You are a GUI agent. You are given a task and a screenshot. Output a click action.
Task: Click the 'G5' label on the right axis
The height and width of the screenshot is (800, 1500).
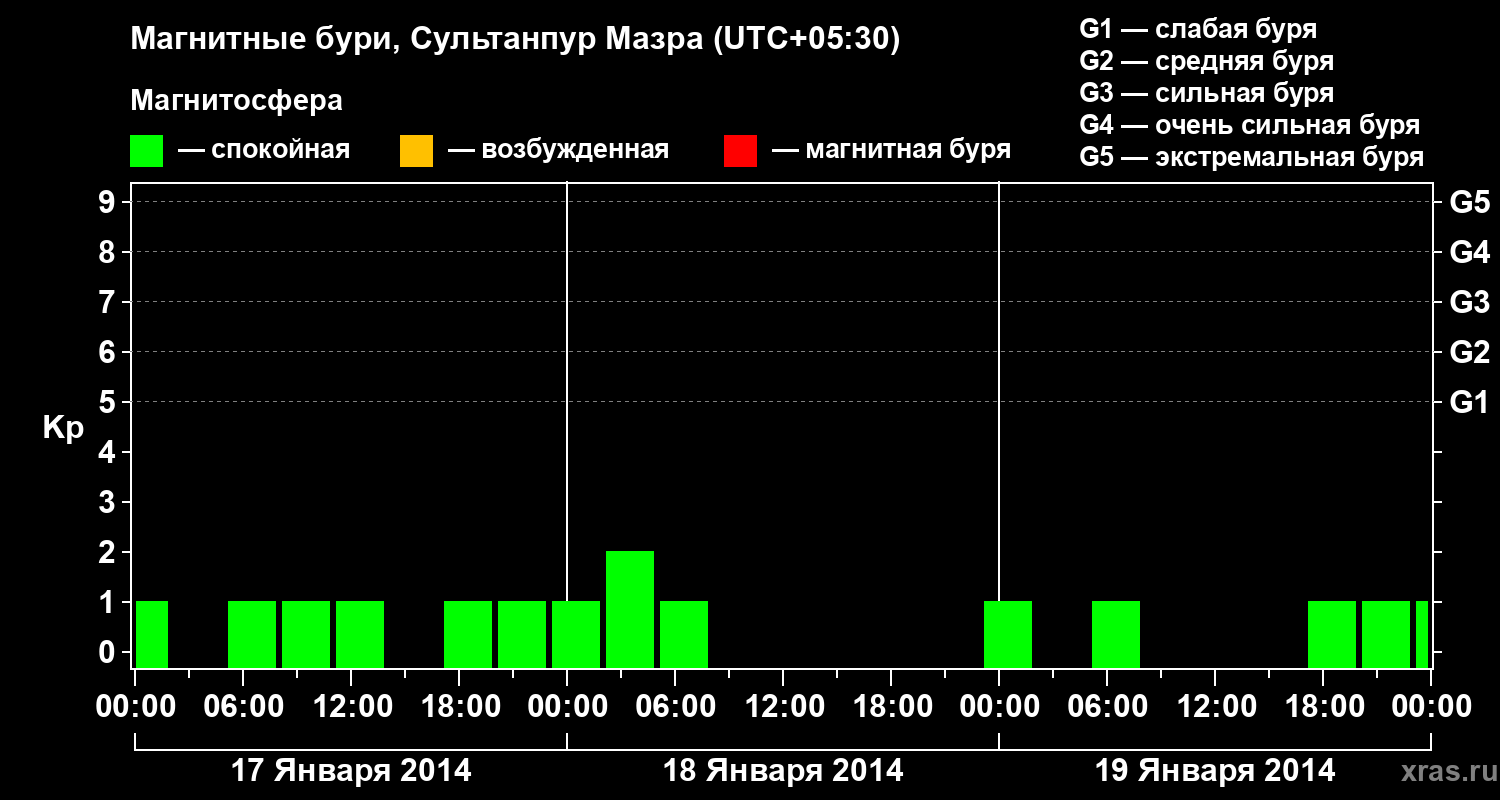point(1469,202)
